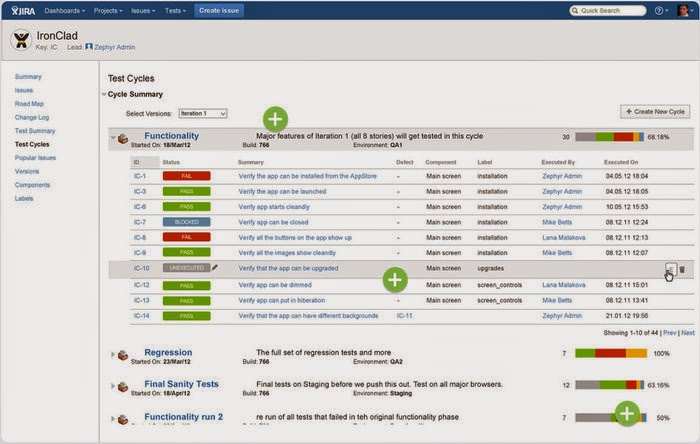Click the IronClad project avatar icon

[22, 40]
